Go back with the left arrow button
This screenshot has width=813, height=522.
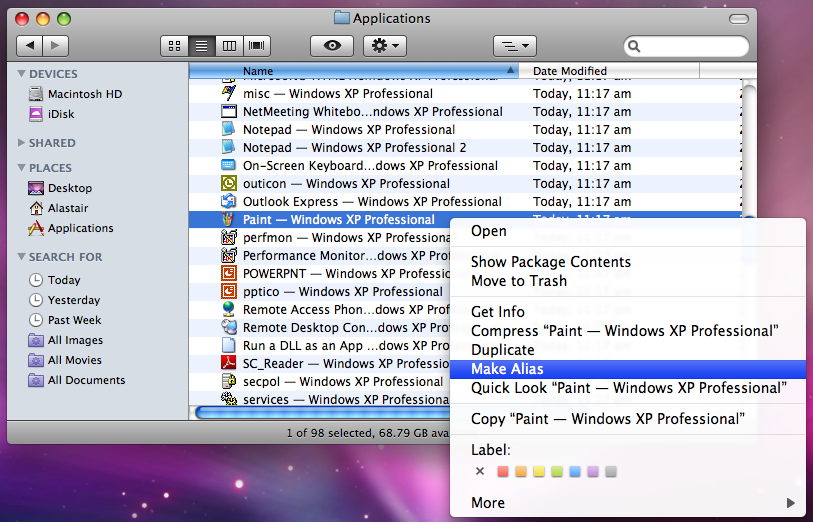pos(30,46)
